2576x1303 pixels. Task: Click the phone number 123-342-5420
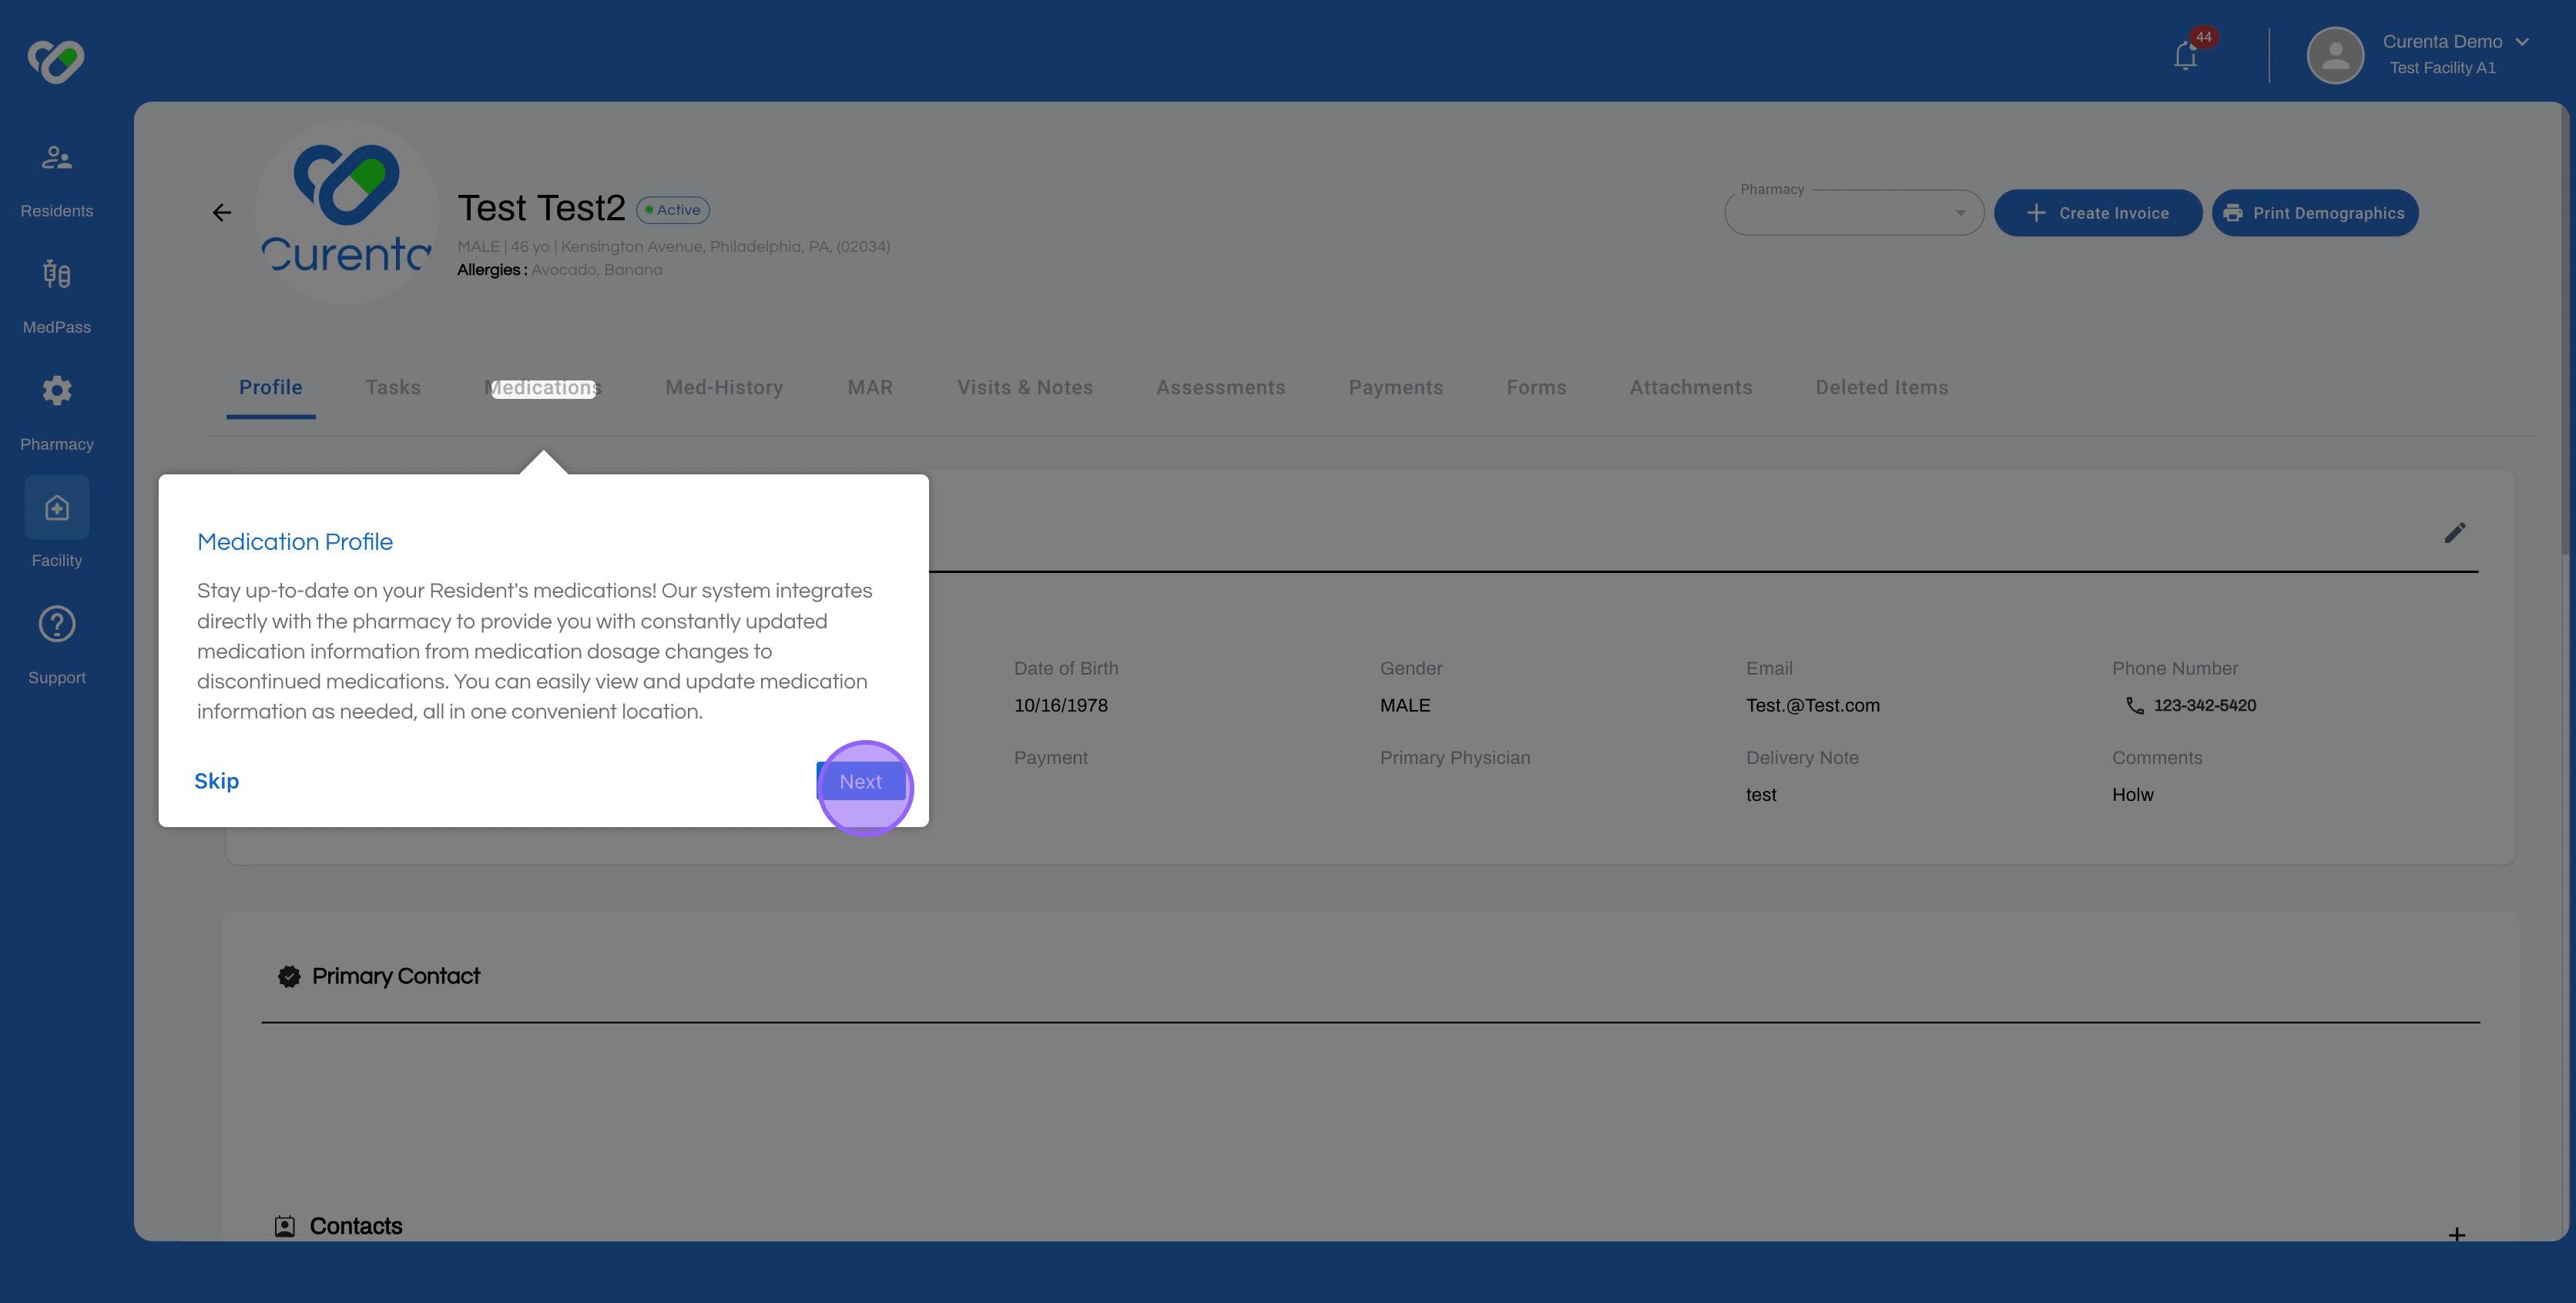(2204, 705)
